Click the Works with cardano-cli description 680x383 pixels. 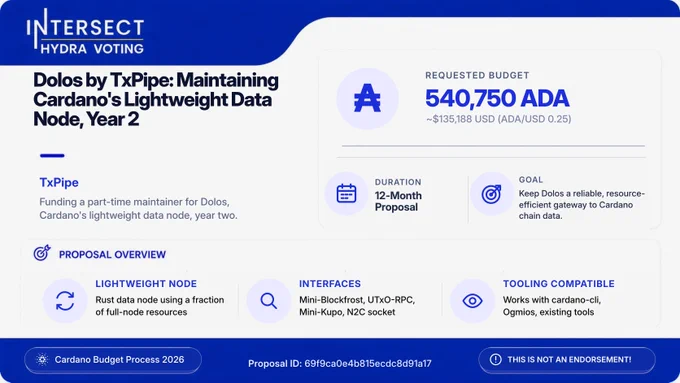pyautogui.click(x=552, y=306)
